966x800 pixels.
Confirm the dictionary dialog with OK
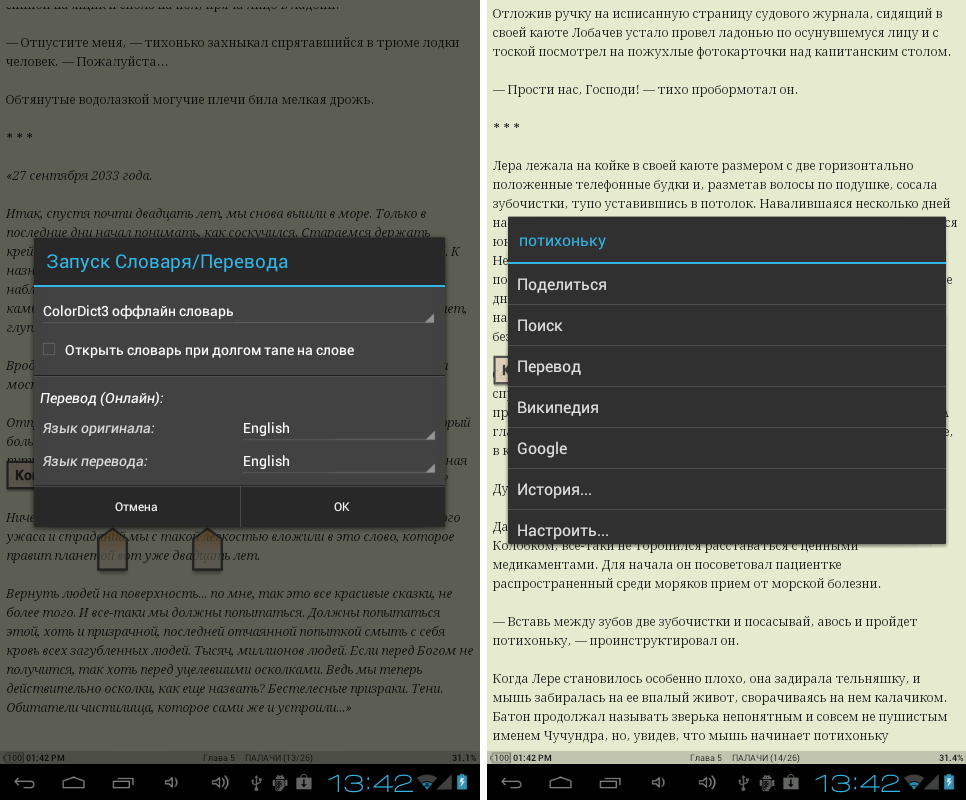tap(342, 507)
